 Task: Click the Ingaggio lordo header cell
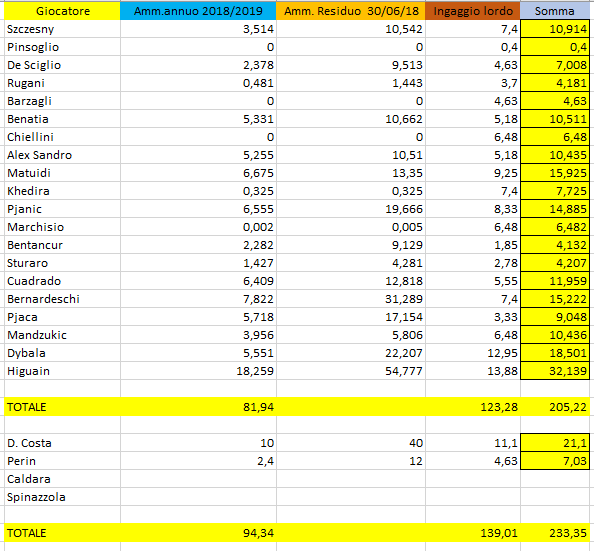pos(473,11)
